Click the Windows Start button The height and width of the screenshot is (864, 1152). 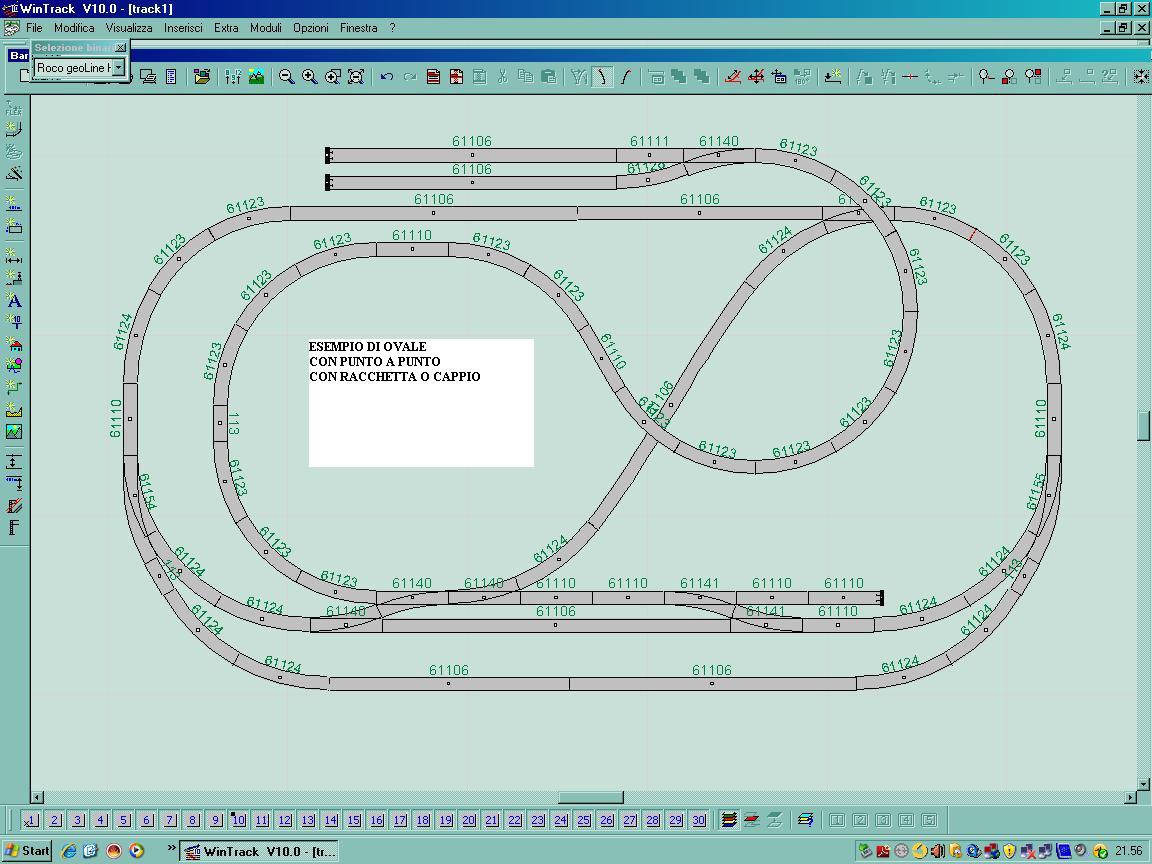pos(26,851)
